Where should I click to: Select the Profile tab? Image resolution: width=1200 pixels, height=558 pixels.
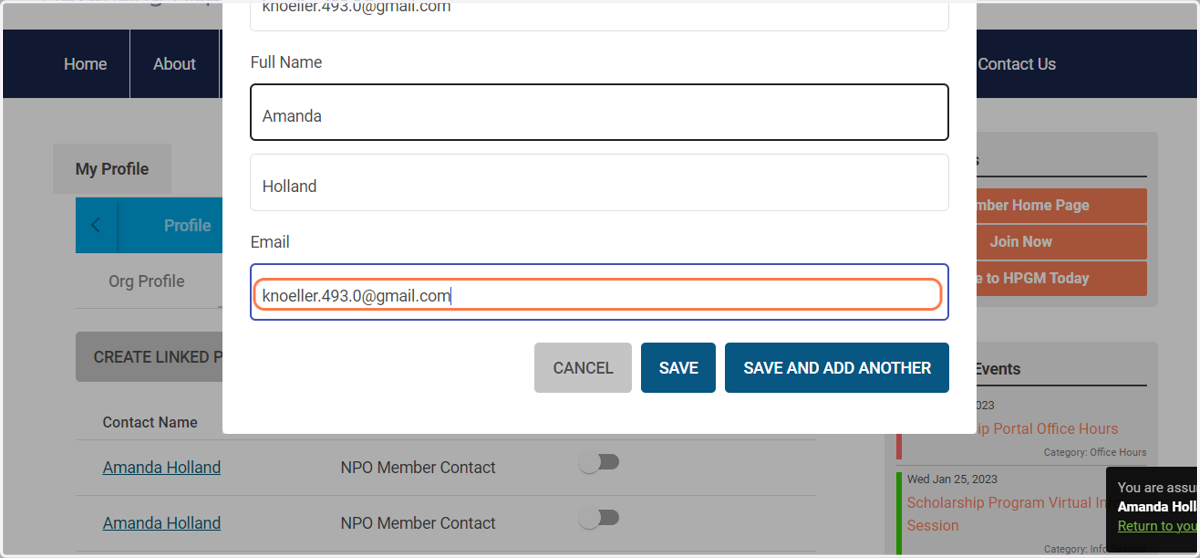(187, 225)
